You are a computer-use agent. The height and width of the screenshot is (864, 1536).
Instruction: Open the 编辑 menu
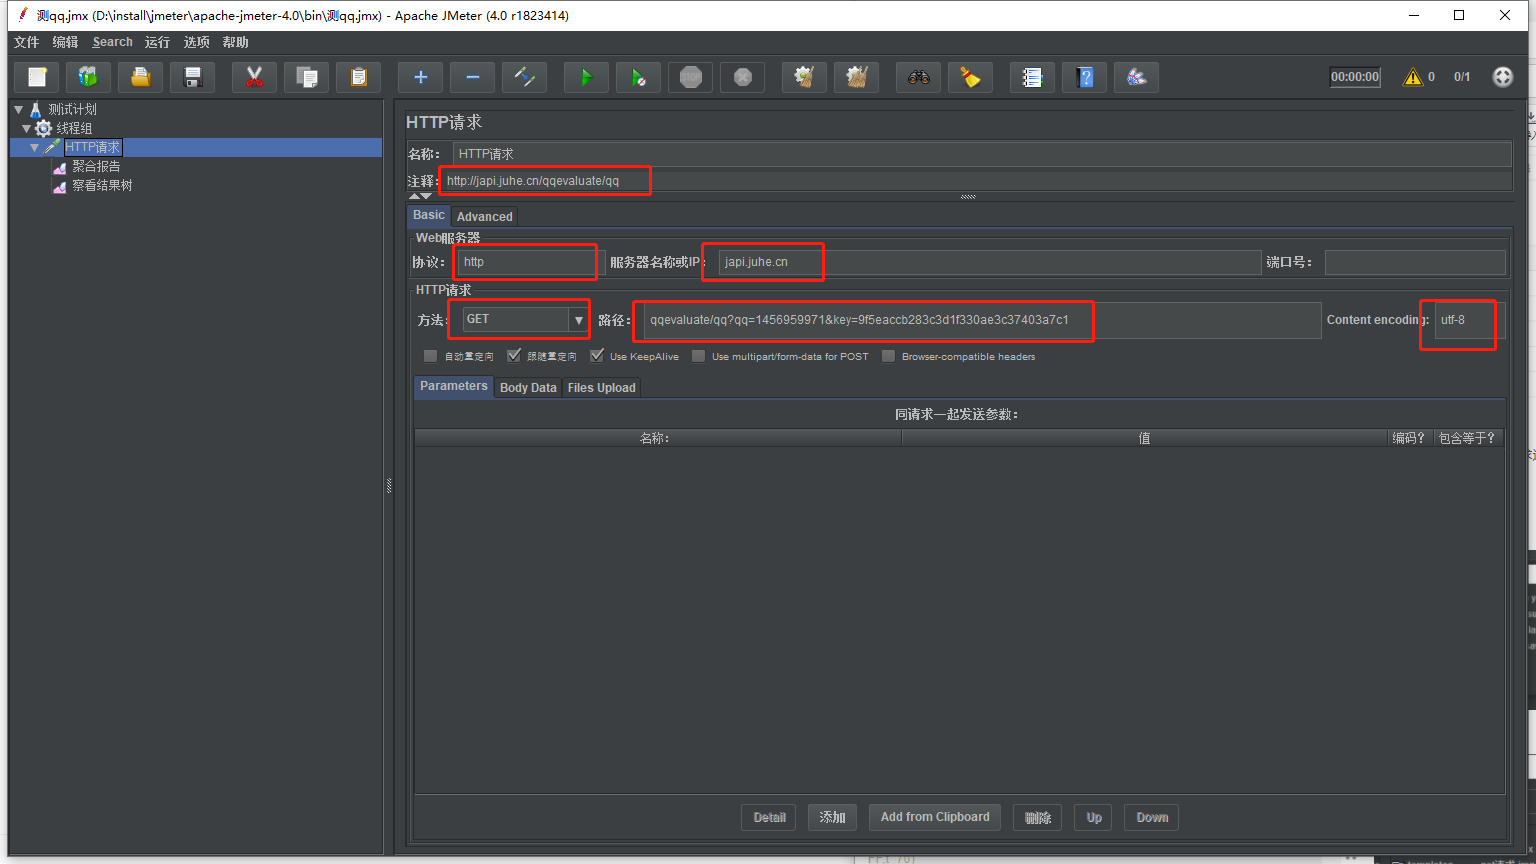(x=65, y=42)
